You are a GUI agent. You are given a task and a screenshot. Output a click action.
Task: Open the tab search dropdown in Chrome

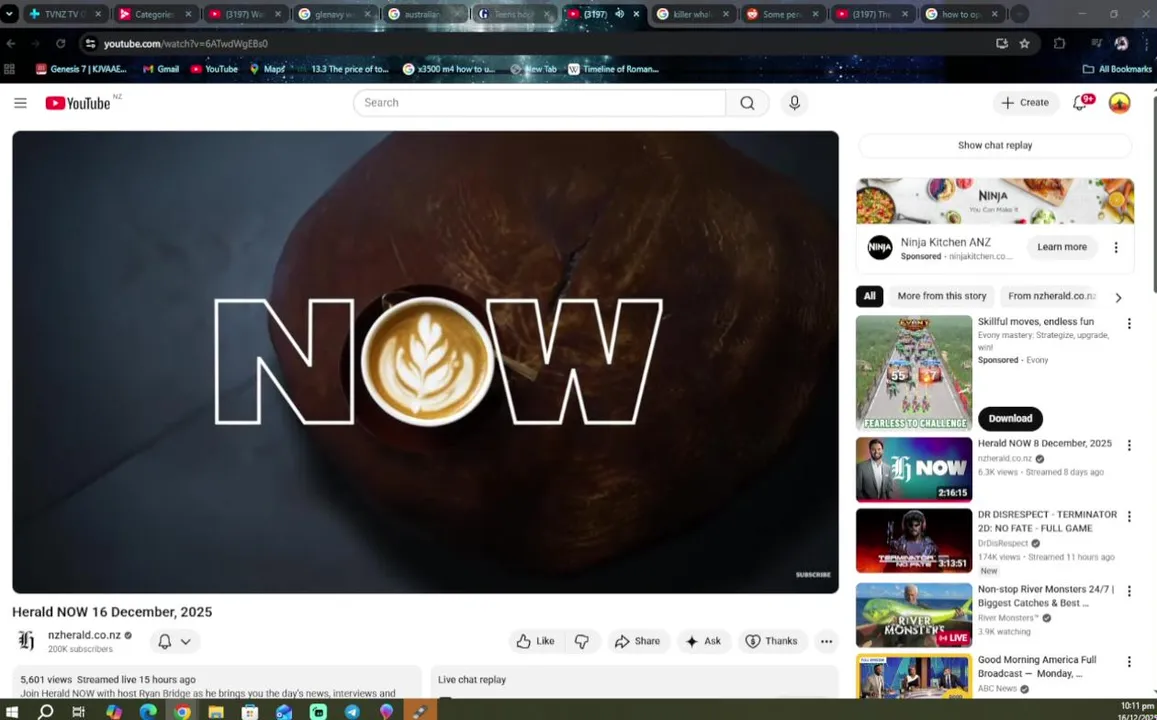point(9,14)
